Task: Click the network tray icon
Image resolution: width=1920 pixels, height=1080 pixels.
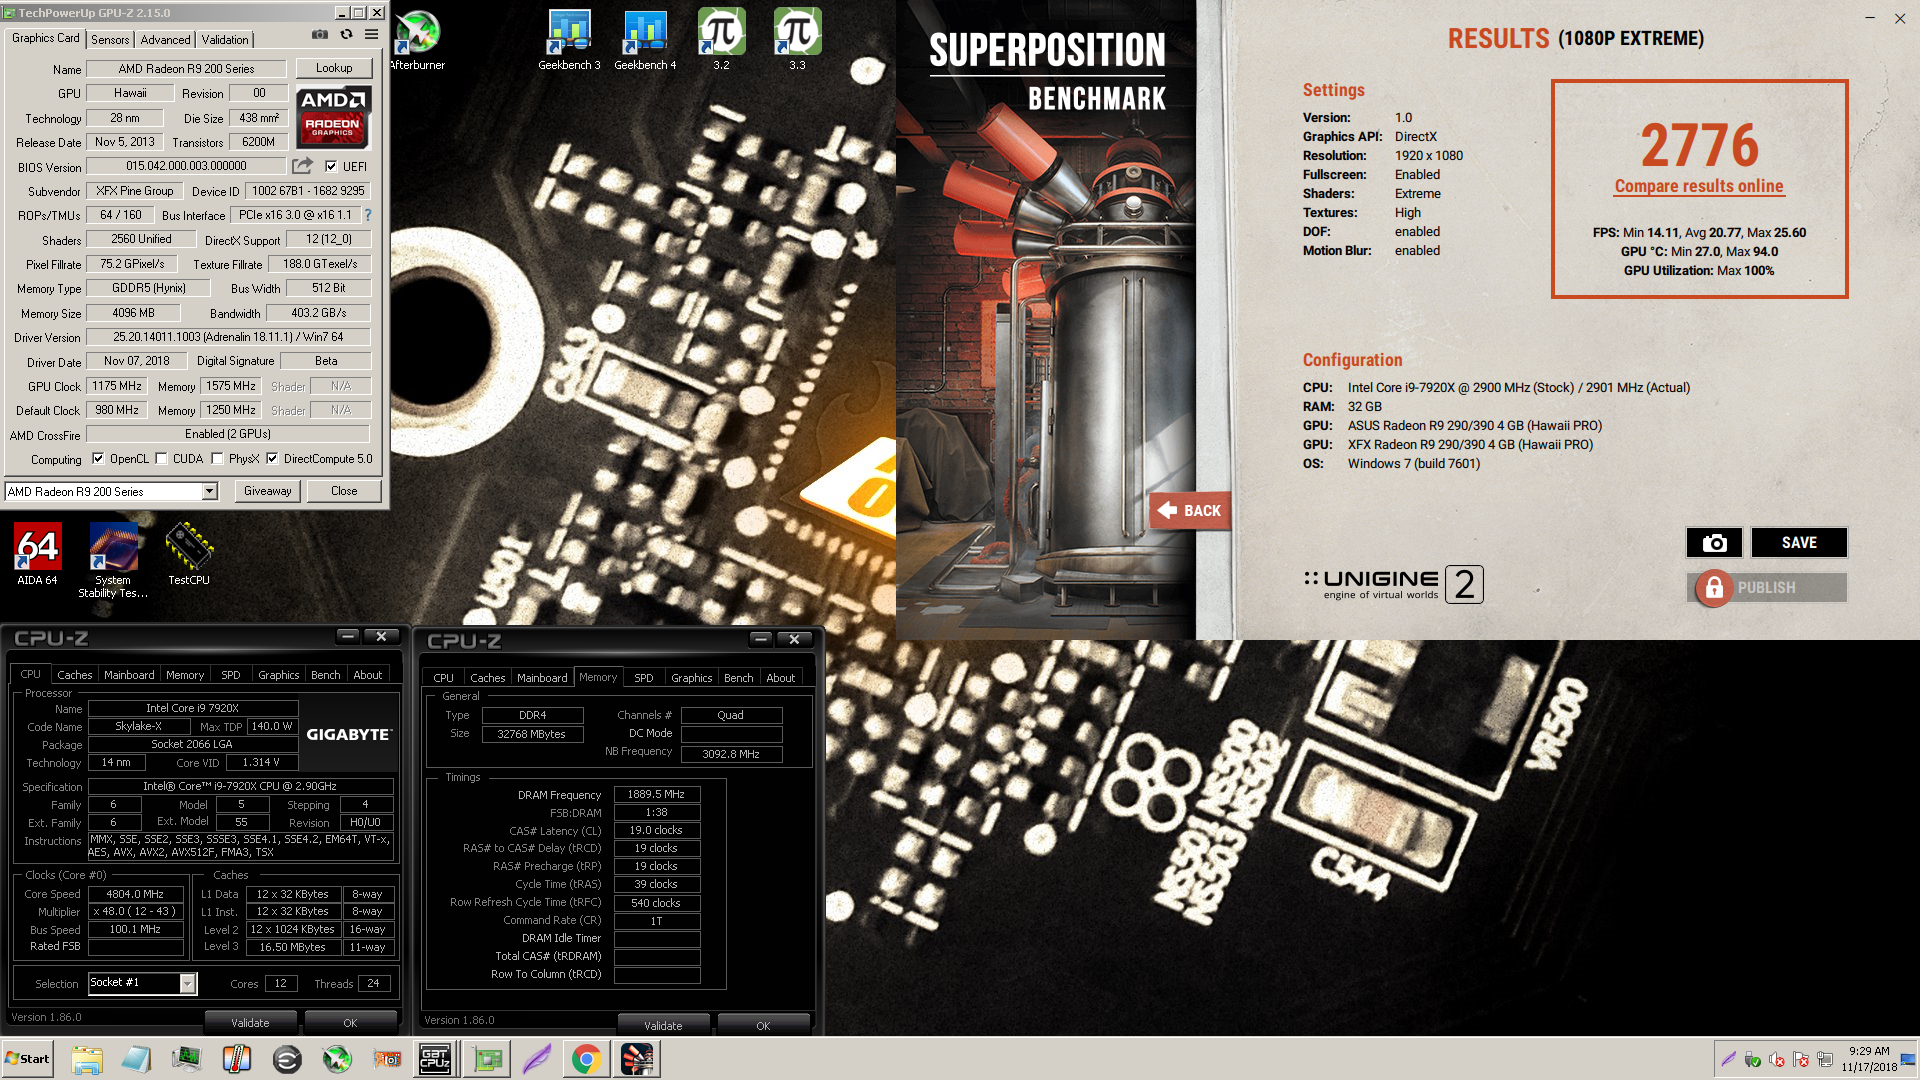Action: click(x=1825, y=1060)
